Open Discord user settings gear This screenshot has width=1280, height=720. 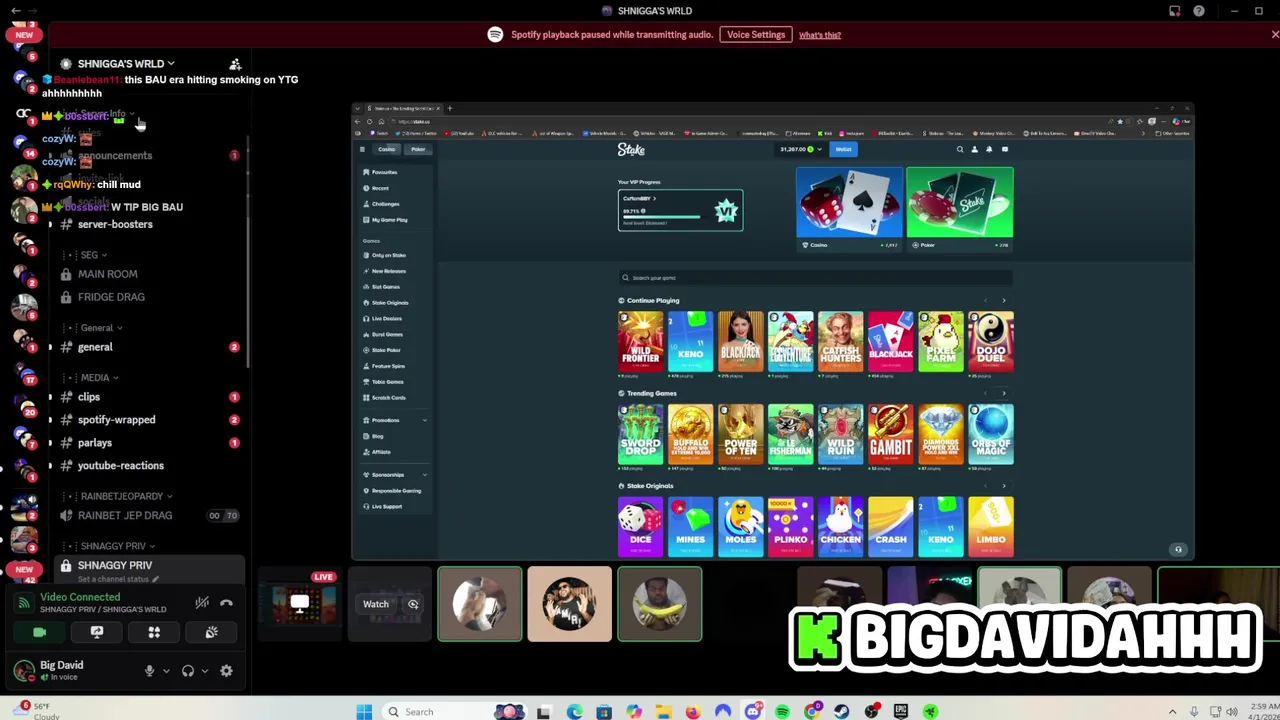point(226,671)
